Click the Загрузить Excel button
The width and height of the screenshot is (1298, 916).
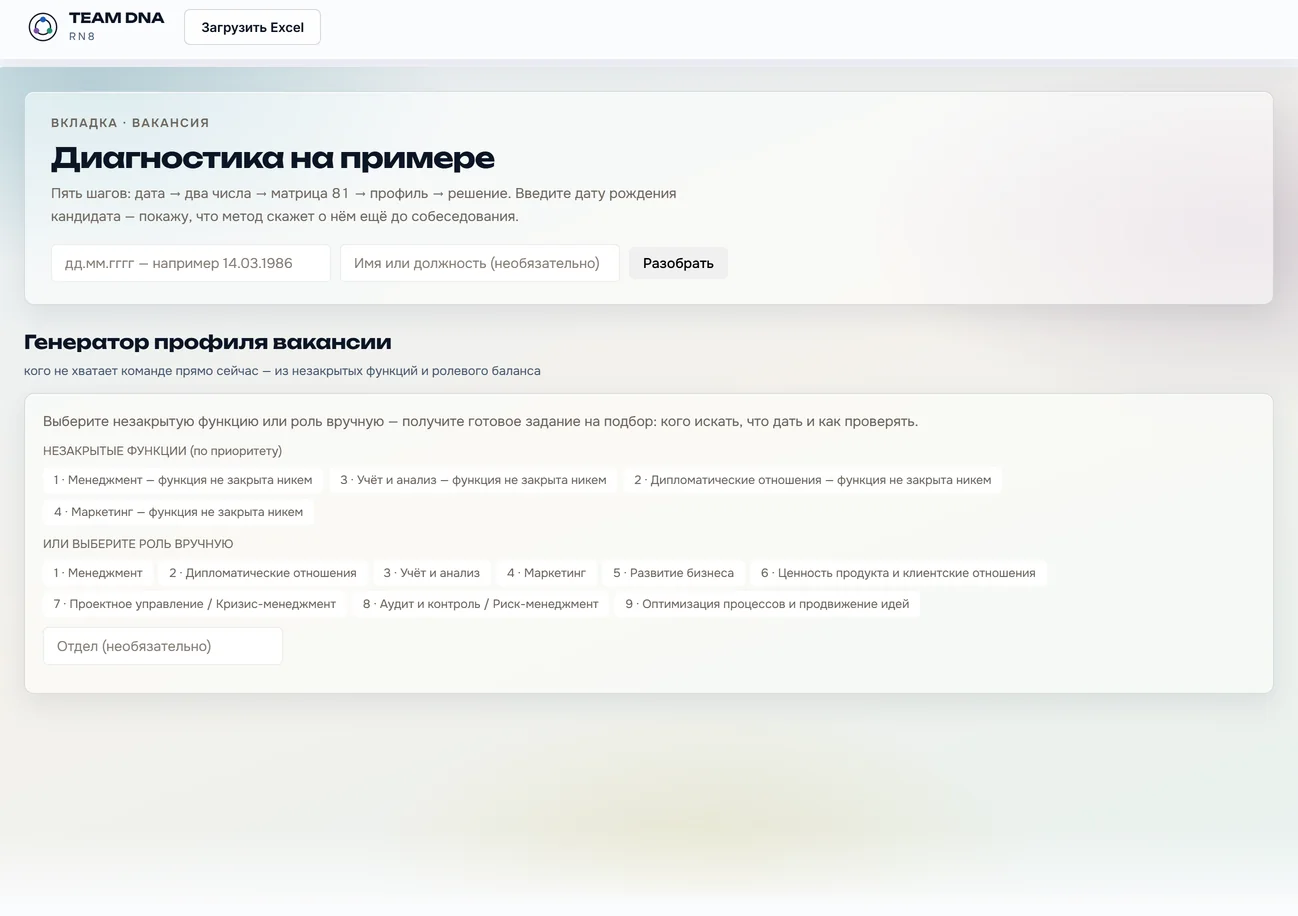pyautogui.click(x=252, y=27)
